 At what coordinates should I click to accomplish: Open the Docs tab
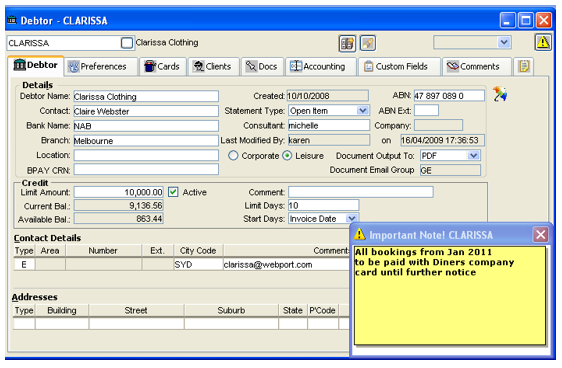[262, 67]
